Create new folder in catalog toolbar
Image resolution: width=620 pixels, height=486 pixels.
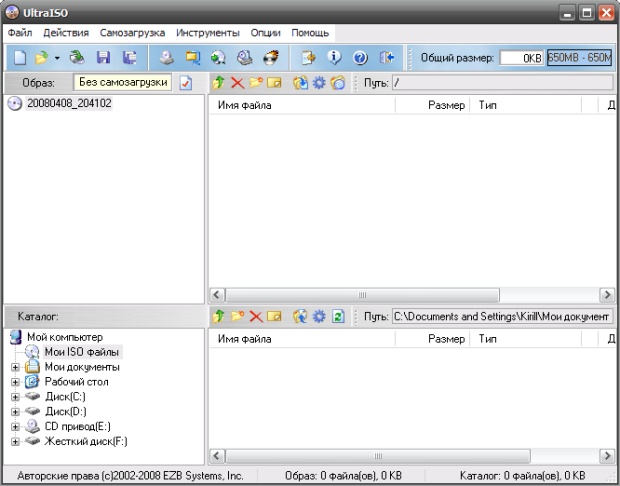[237, 316]
